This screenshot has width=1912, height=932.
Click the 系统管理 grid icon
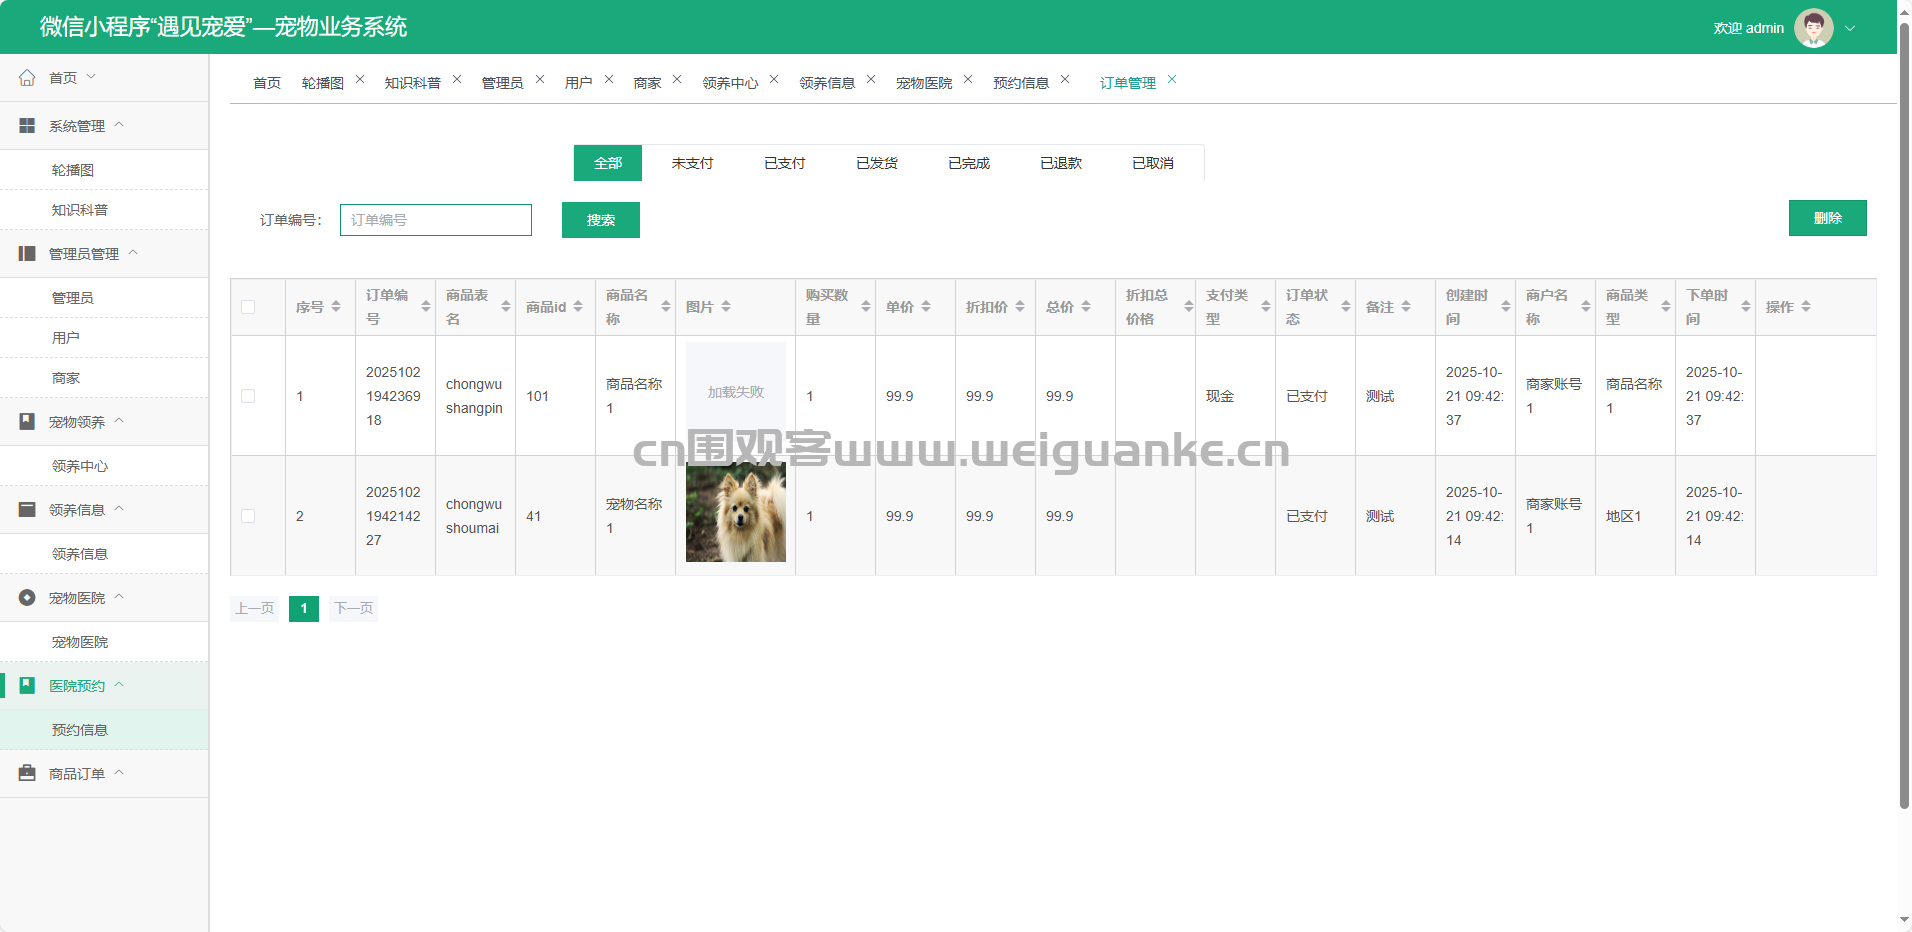point(27,126)
